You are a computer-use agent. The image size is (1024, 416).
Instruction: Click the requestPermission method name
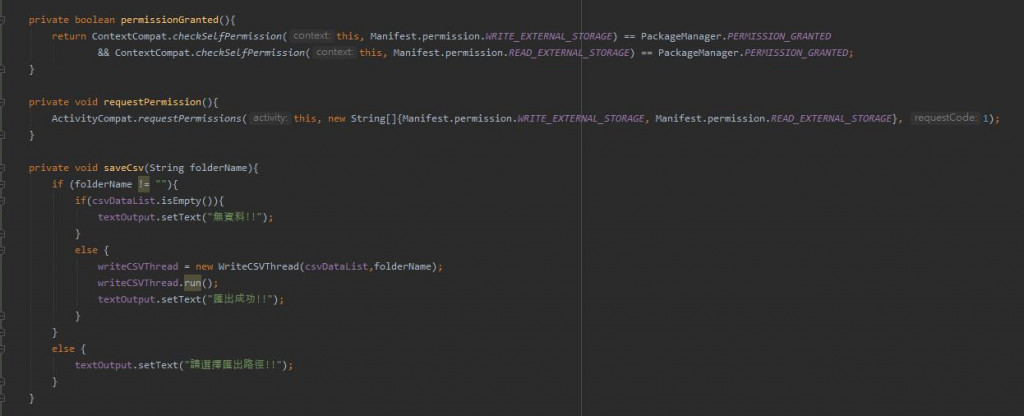coord(152,102)
